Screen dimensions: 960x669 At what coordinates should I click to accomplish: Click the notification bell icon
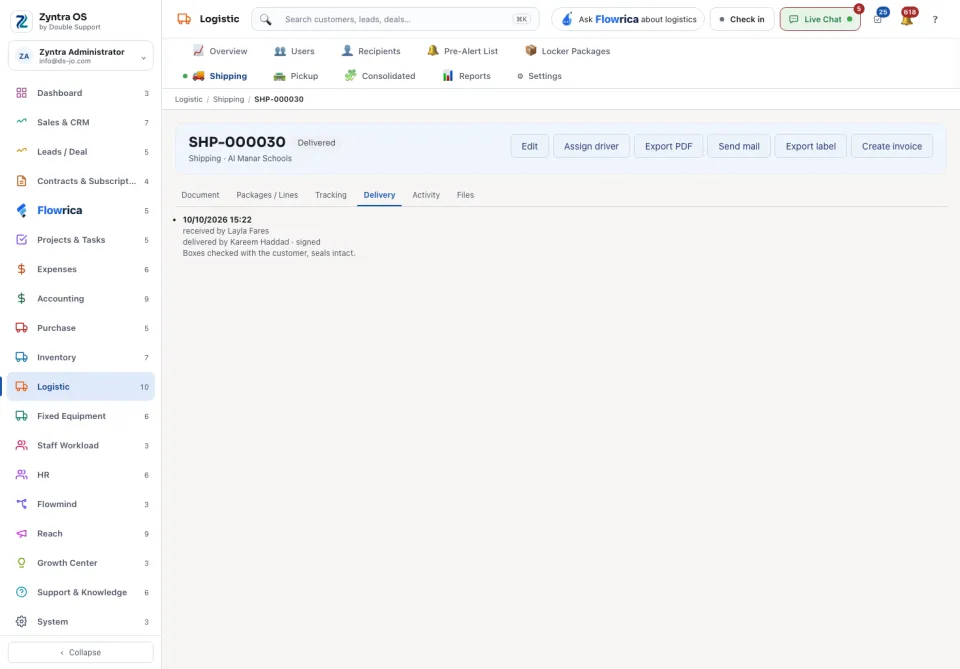coord(907,20)
